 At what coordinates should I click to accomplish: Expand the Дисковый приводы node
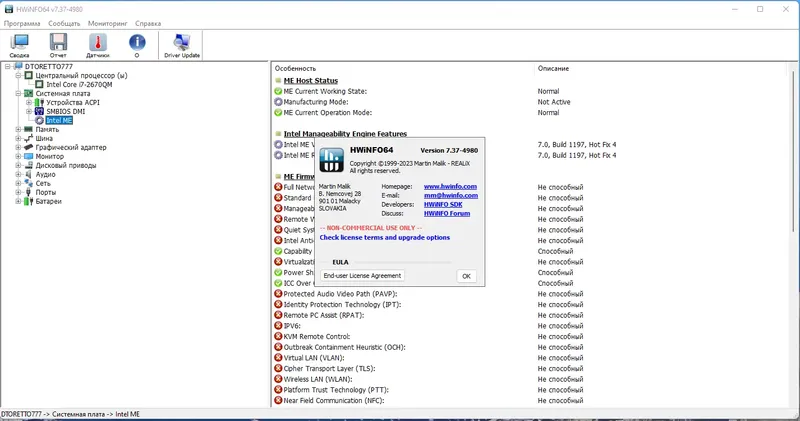[18, 165]
